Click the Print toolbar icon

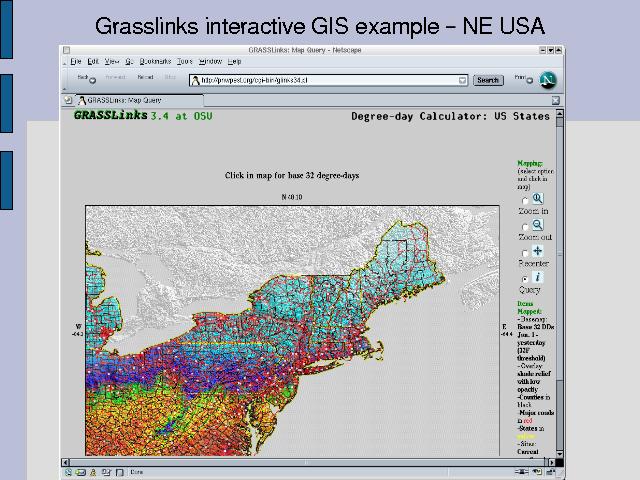pos(520,79)
